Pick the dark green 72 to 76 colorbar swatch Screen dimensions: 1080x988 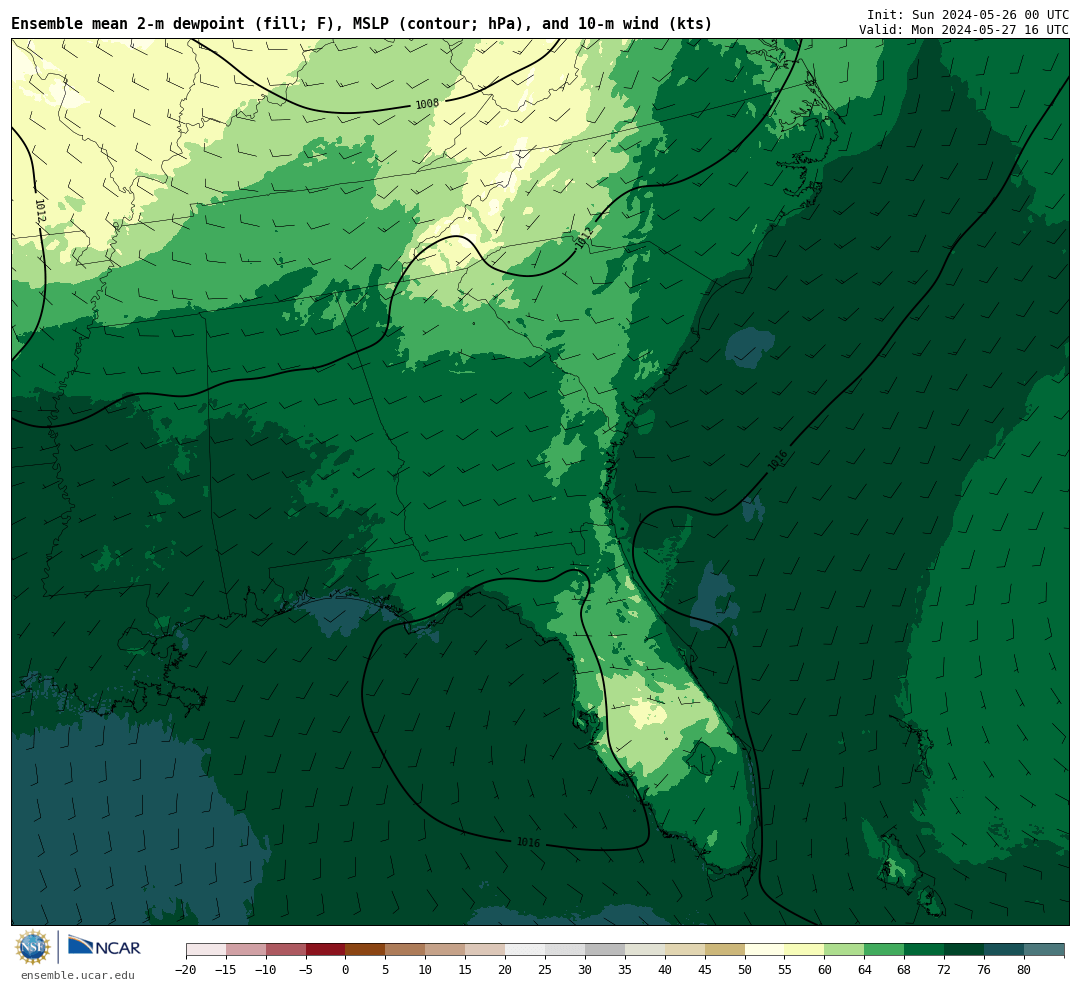point(964,950)
